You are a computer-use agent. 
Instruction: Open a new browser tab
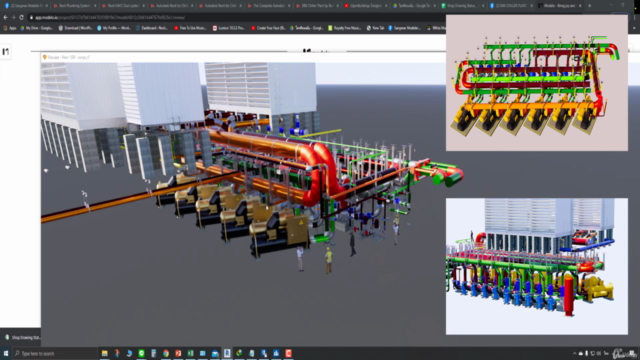[590, 6]
